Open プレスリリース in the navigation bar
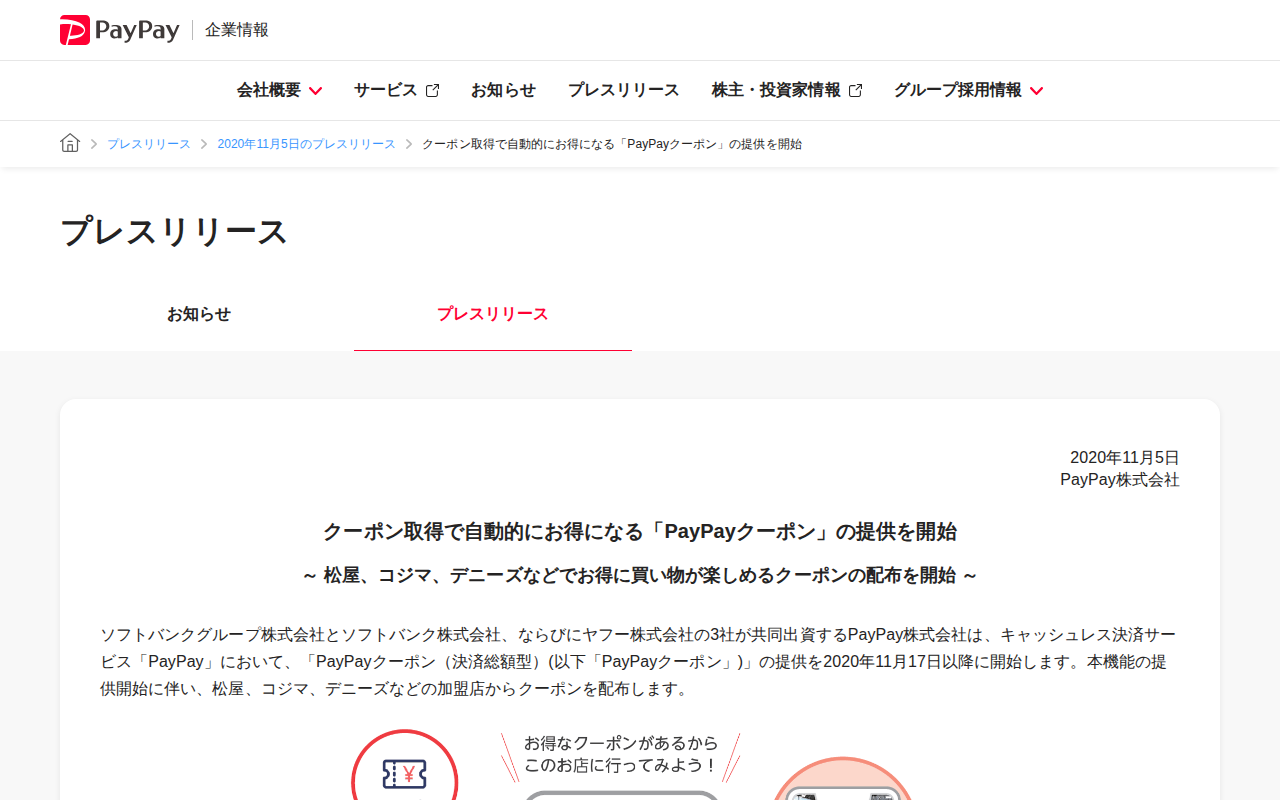This screenshot has width=1280, height=800. pos(623,90)
